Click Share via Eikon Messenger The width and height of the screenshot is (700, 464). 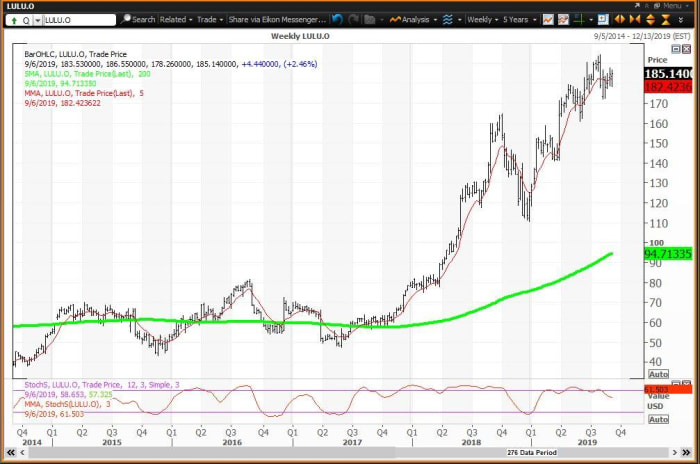277,19
